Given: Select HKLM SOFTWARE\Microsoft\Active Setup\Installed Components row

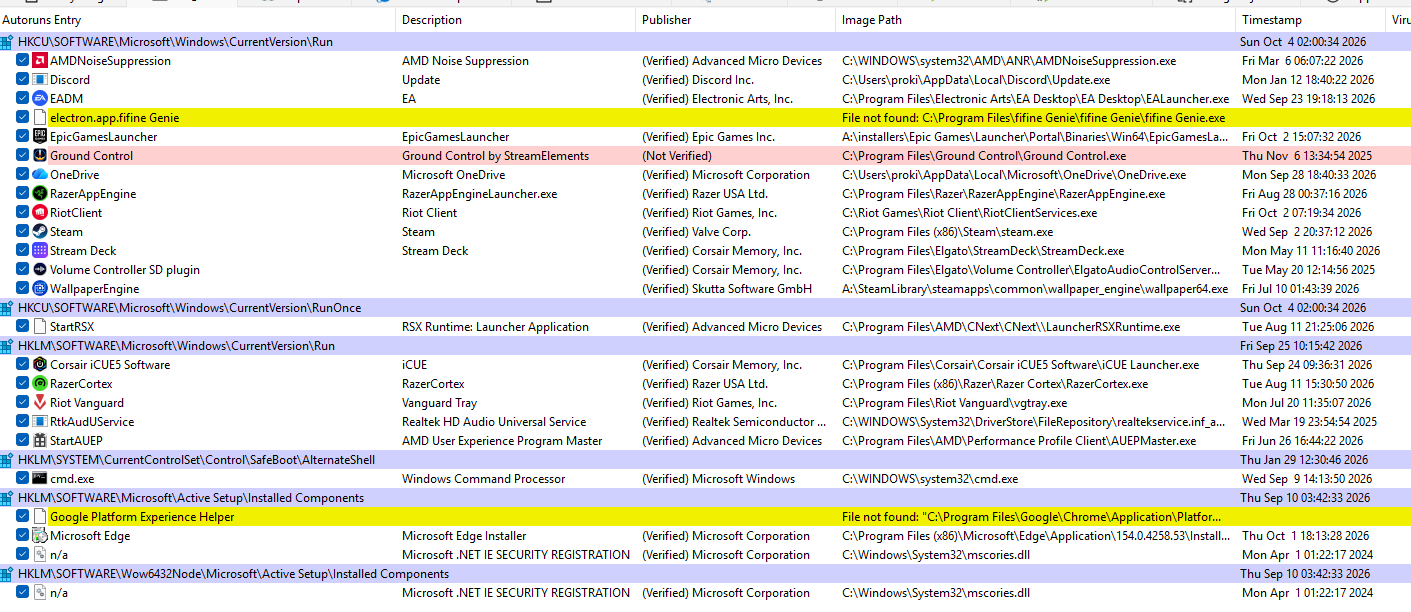Looking at the screenshot, I should (x=705, y=498).
